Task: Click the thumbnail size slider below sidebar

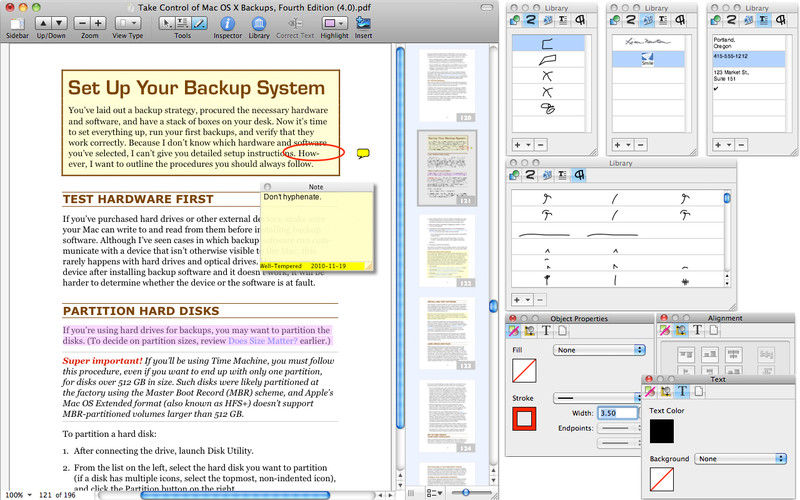Action: [465, 493]
